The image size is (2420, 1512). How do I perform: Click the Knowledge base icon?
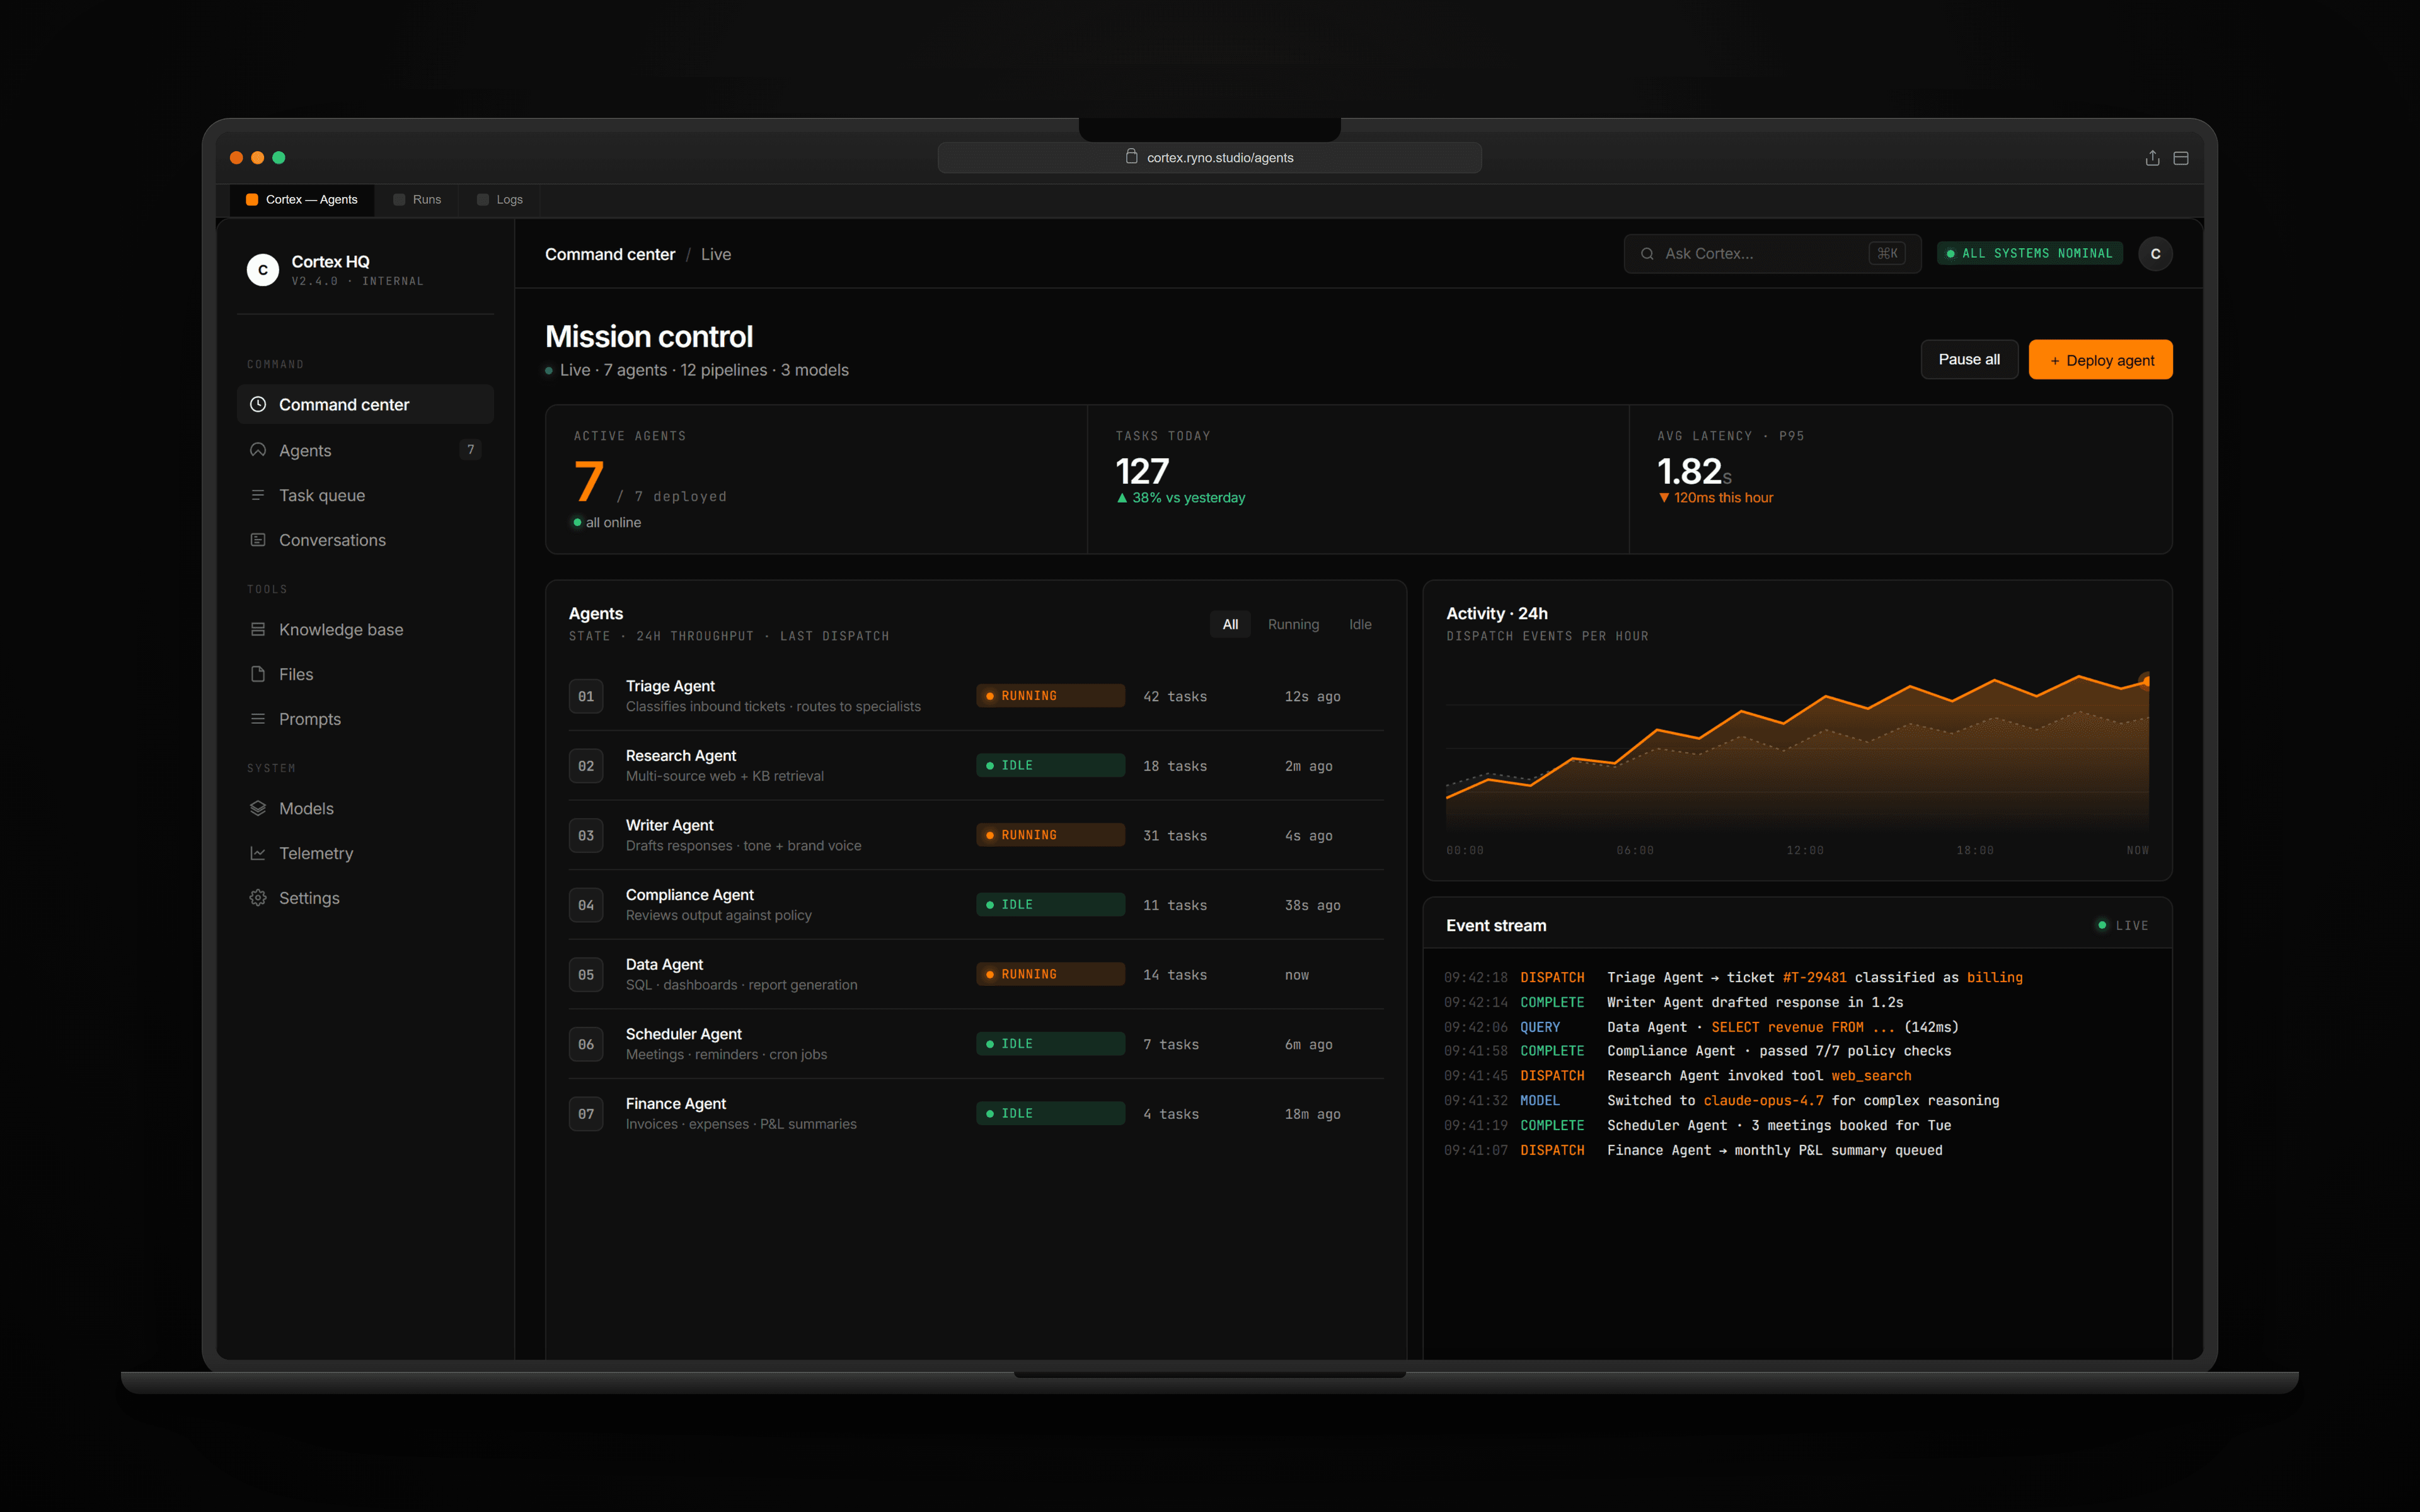coord(258,629)
